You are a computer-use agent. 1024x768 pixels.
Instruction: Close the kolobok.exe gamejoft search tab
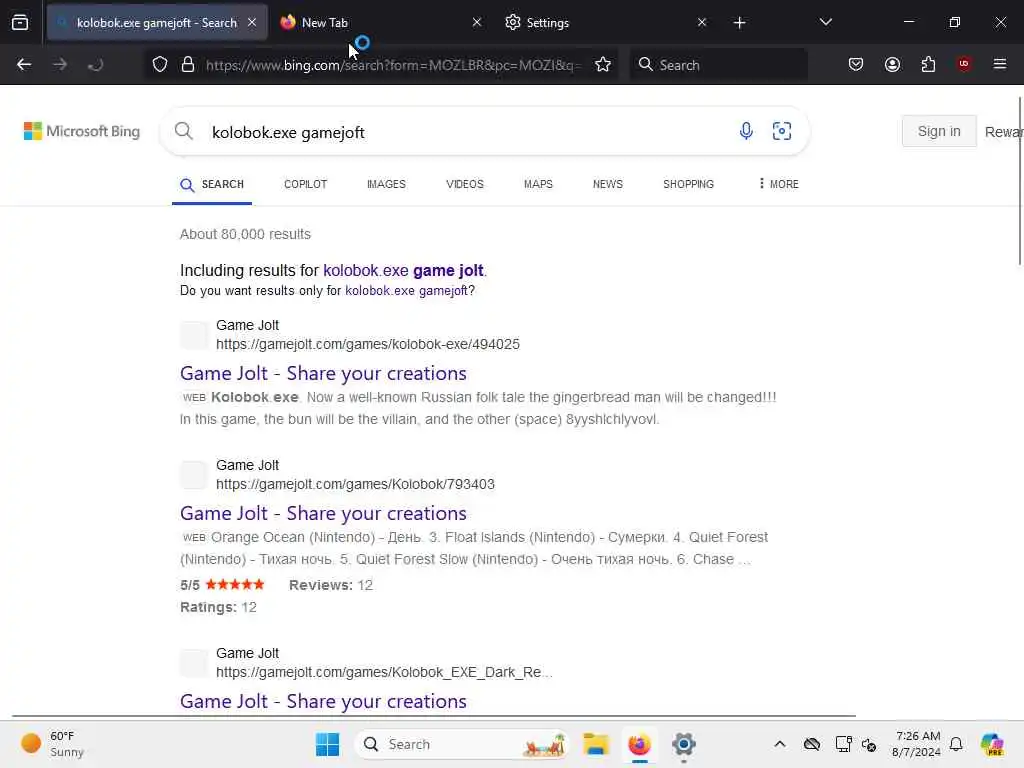click(252, 22)
